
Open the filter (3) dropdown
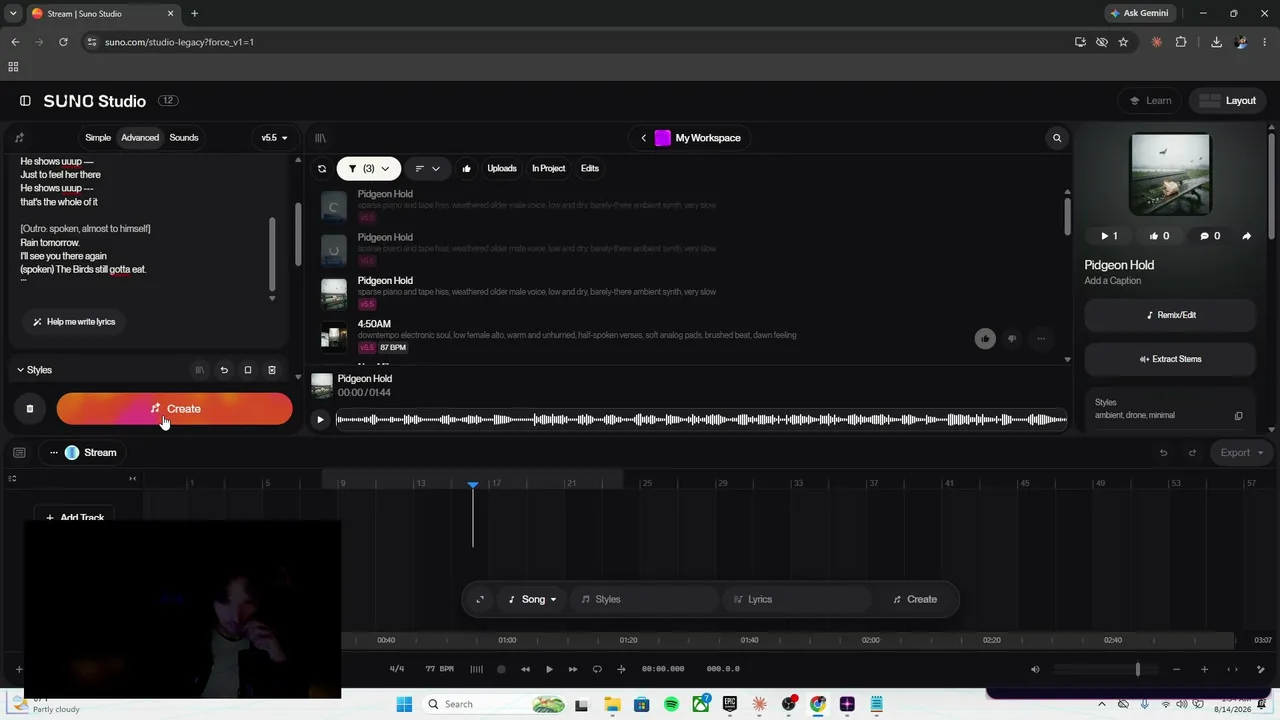369,169
